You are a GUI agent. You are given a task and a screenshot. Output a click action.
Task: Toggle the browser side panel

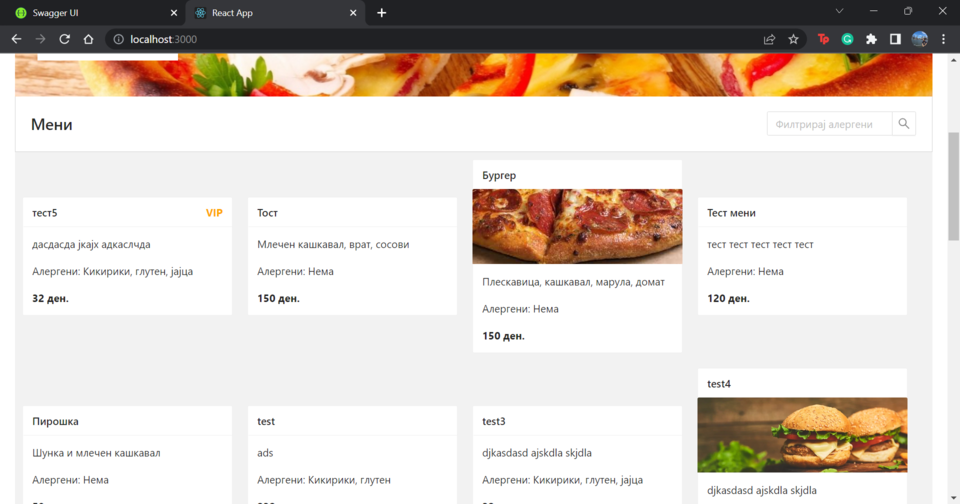(895, 39)
